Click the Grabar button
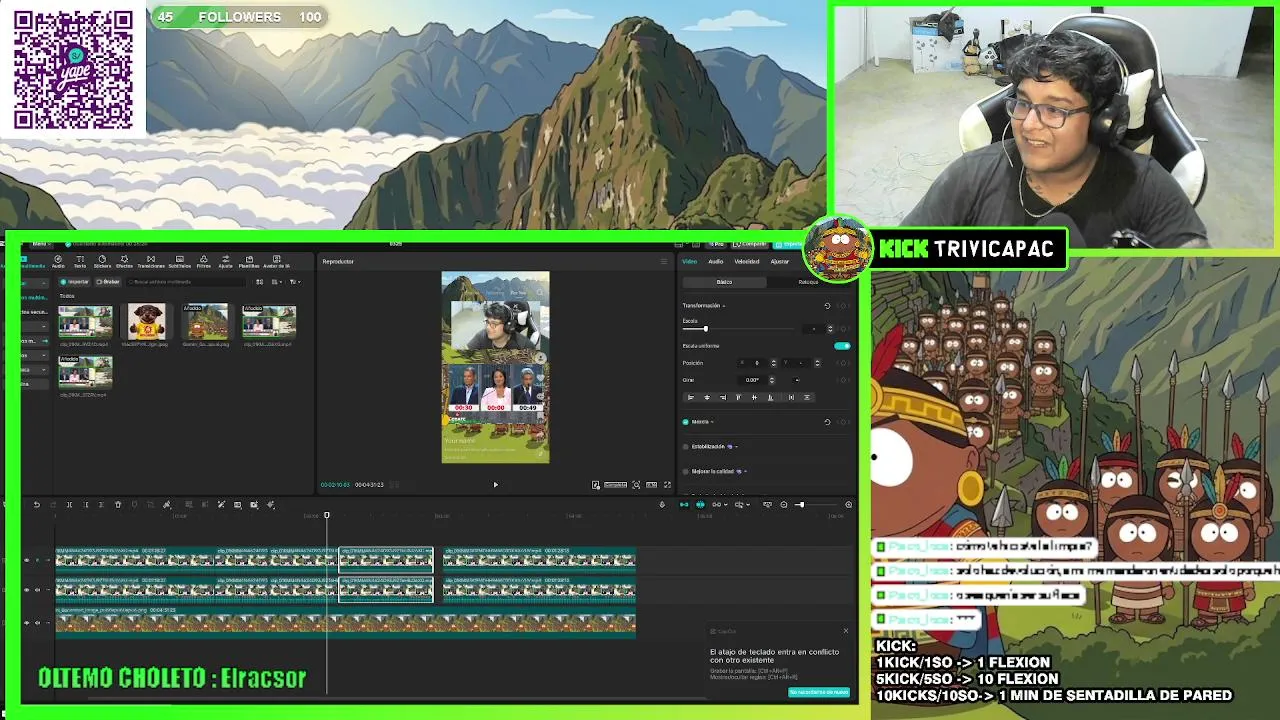 108,282
